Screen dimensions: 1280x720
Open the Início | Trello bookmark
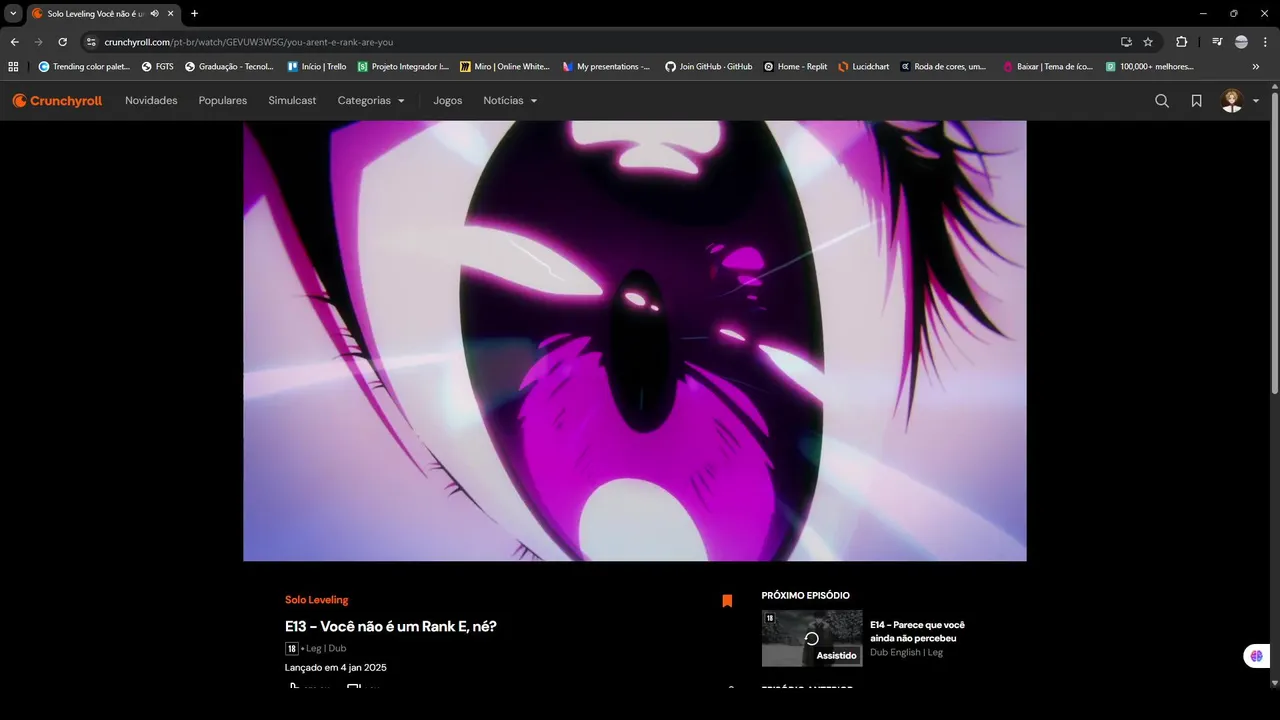[x=317, y=66]
